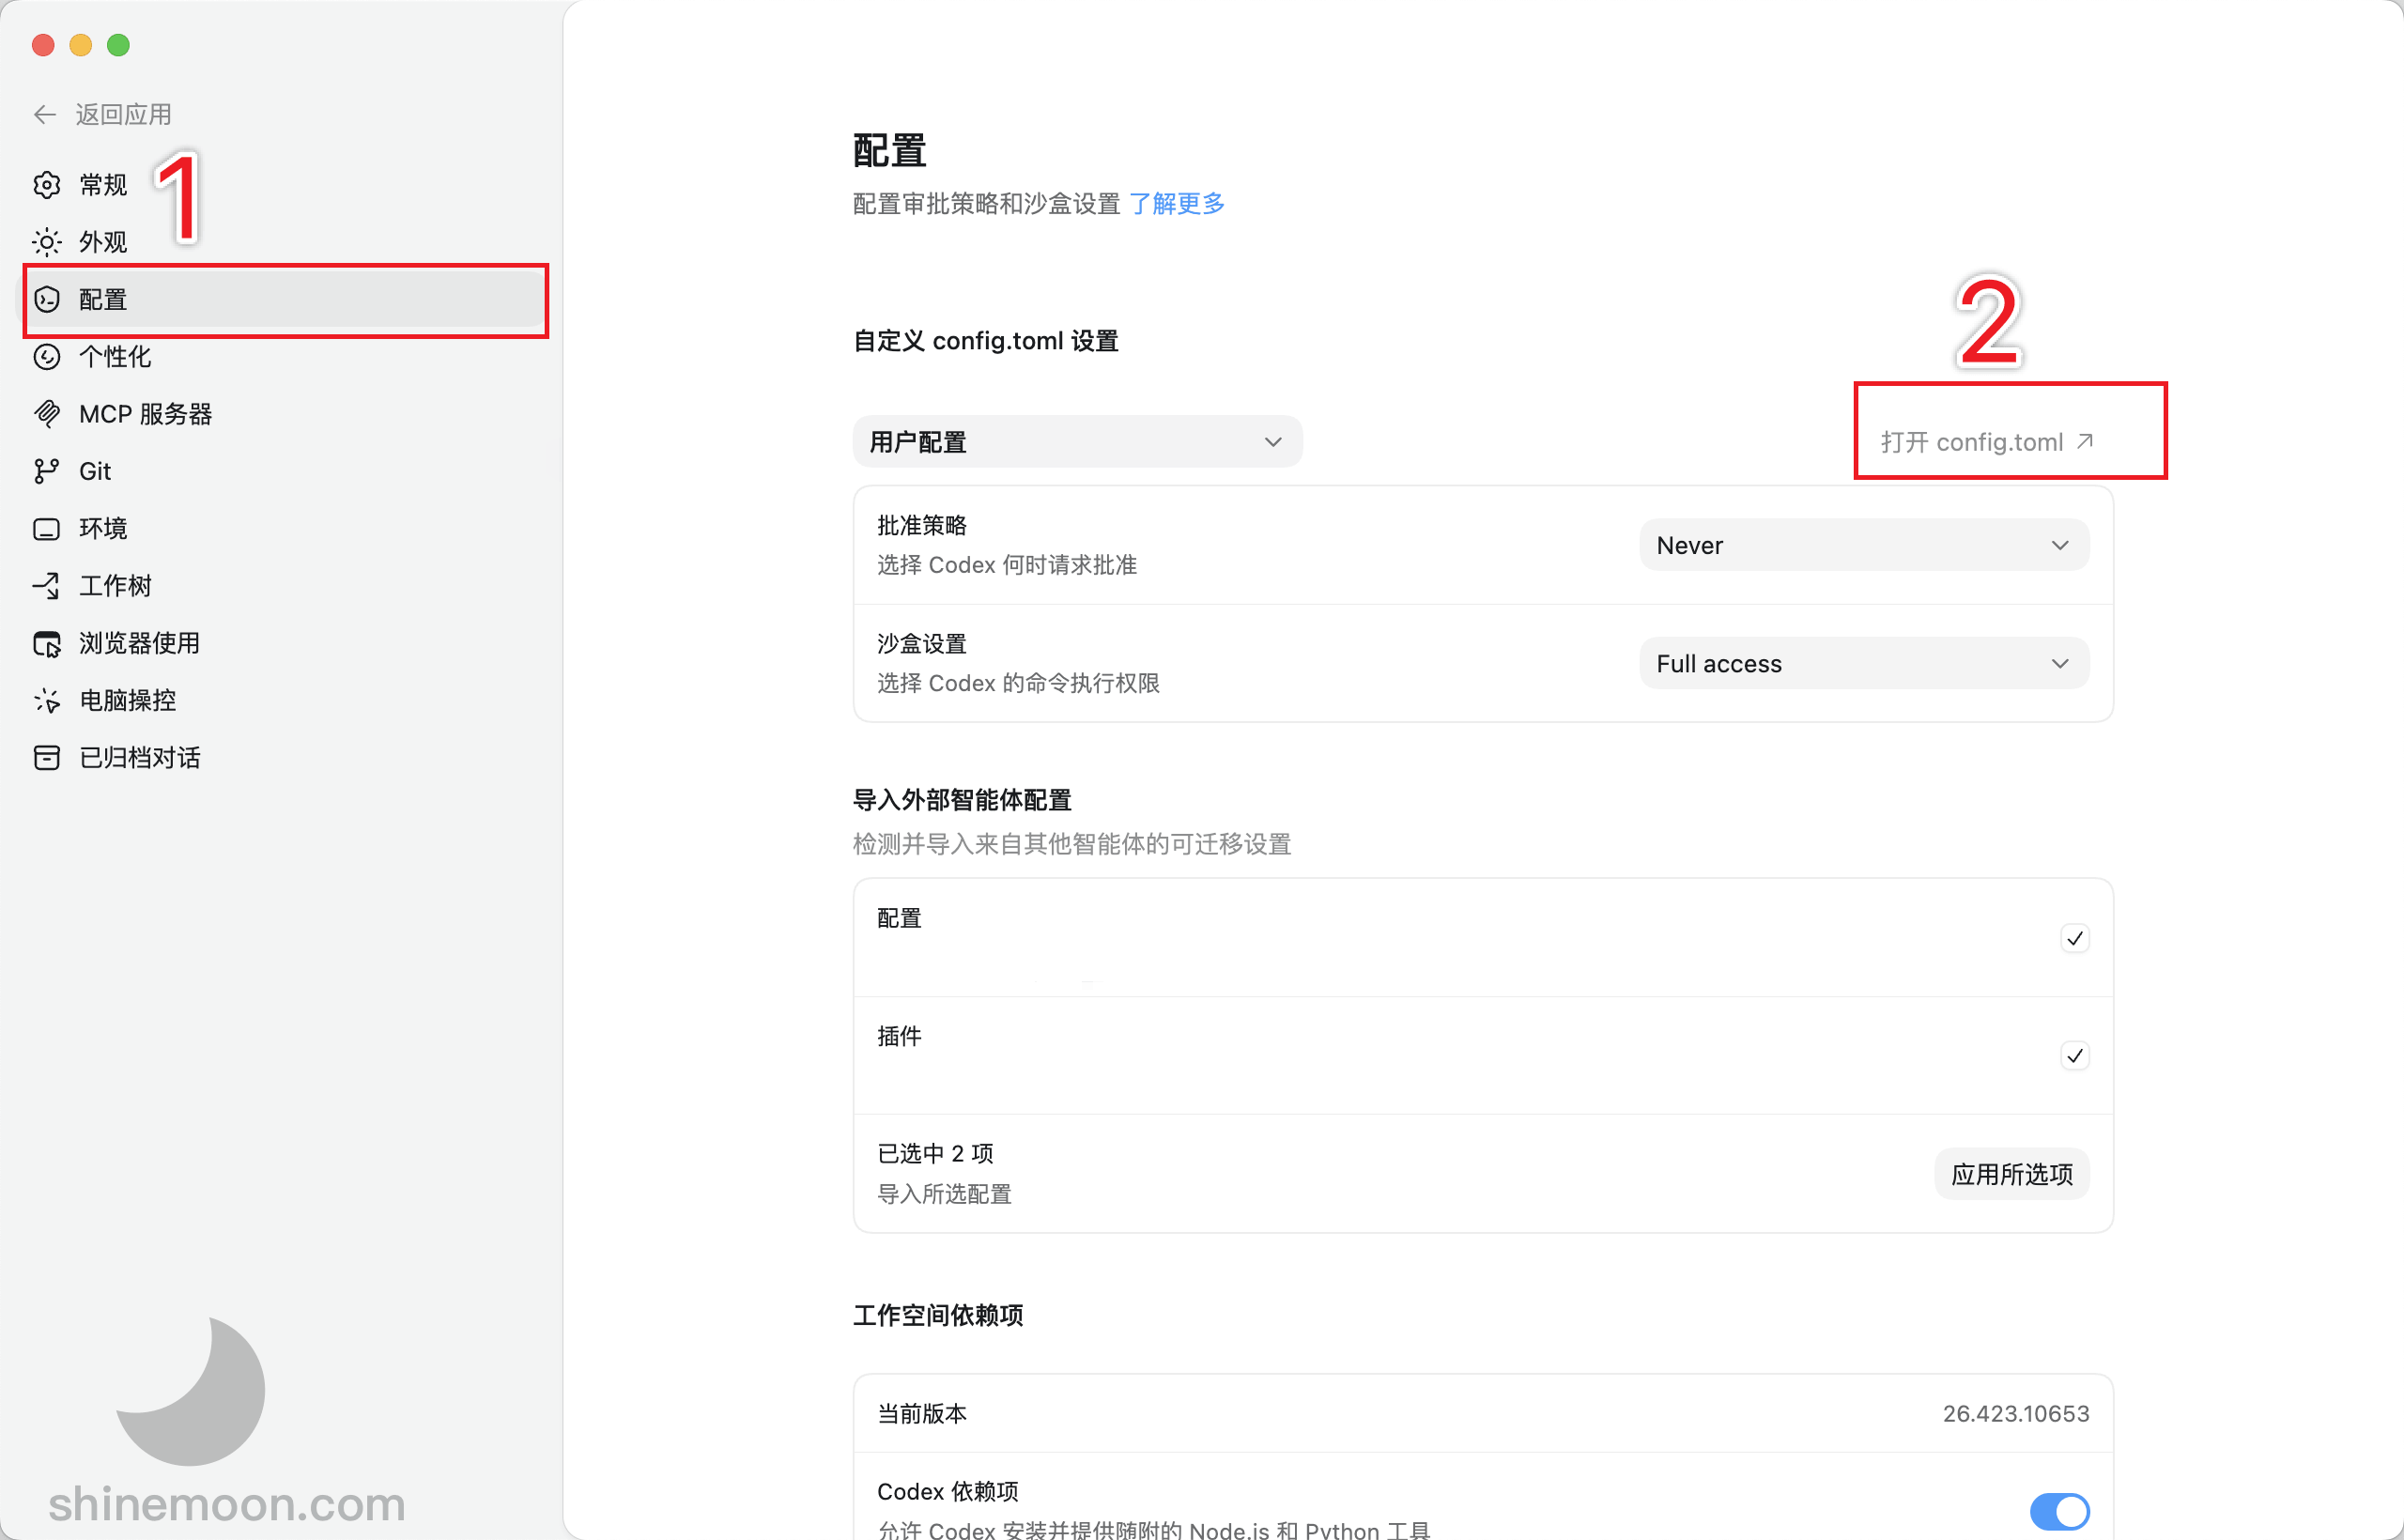The width and height of the screenshot is (2404, 1540).
Task: Click the version number 26.423.10653
Action: click(x=2016, y=1413)
